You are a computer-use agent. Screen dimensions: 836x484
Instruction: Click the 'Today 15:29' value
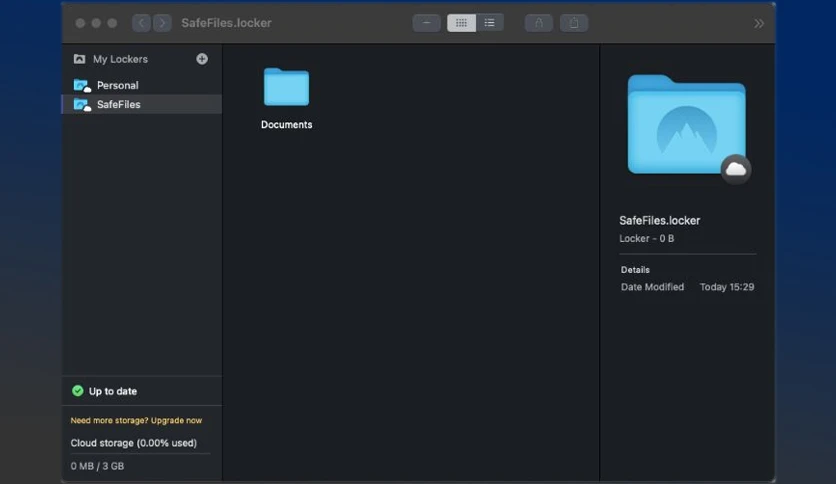pos(727,287)
